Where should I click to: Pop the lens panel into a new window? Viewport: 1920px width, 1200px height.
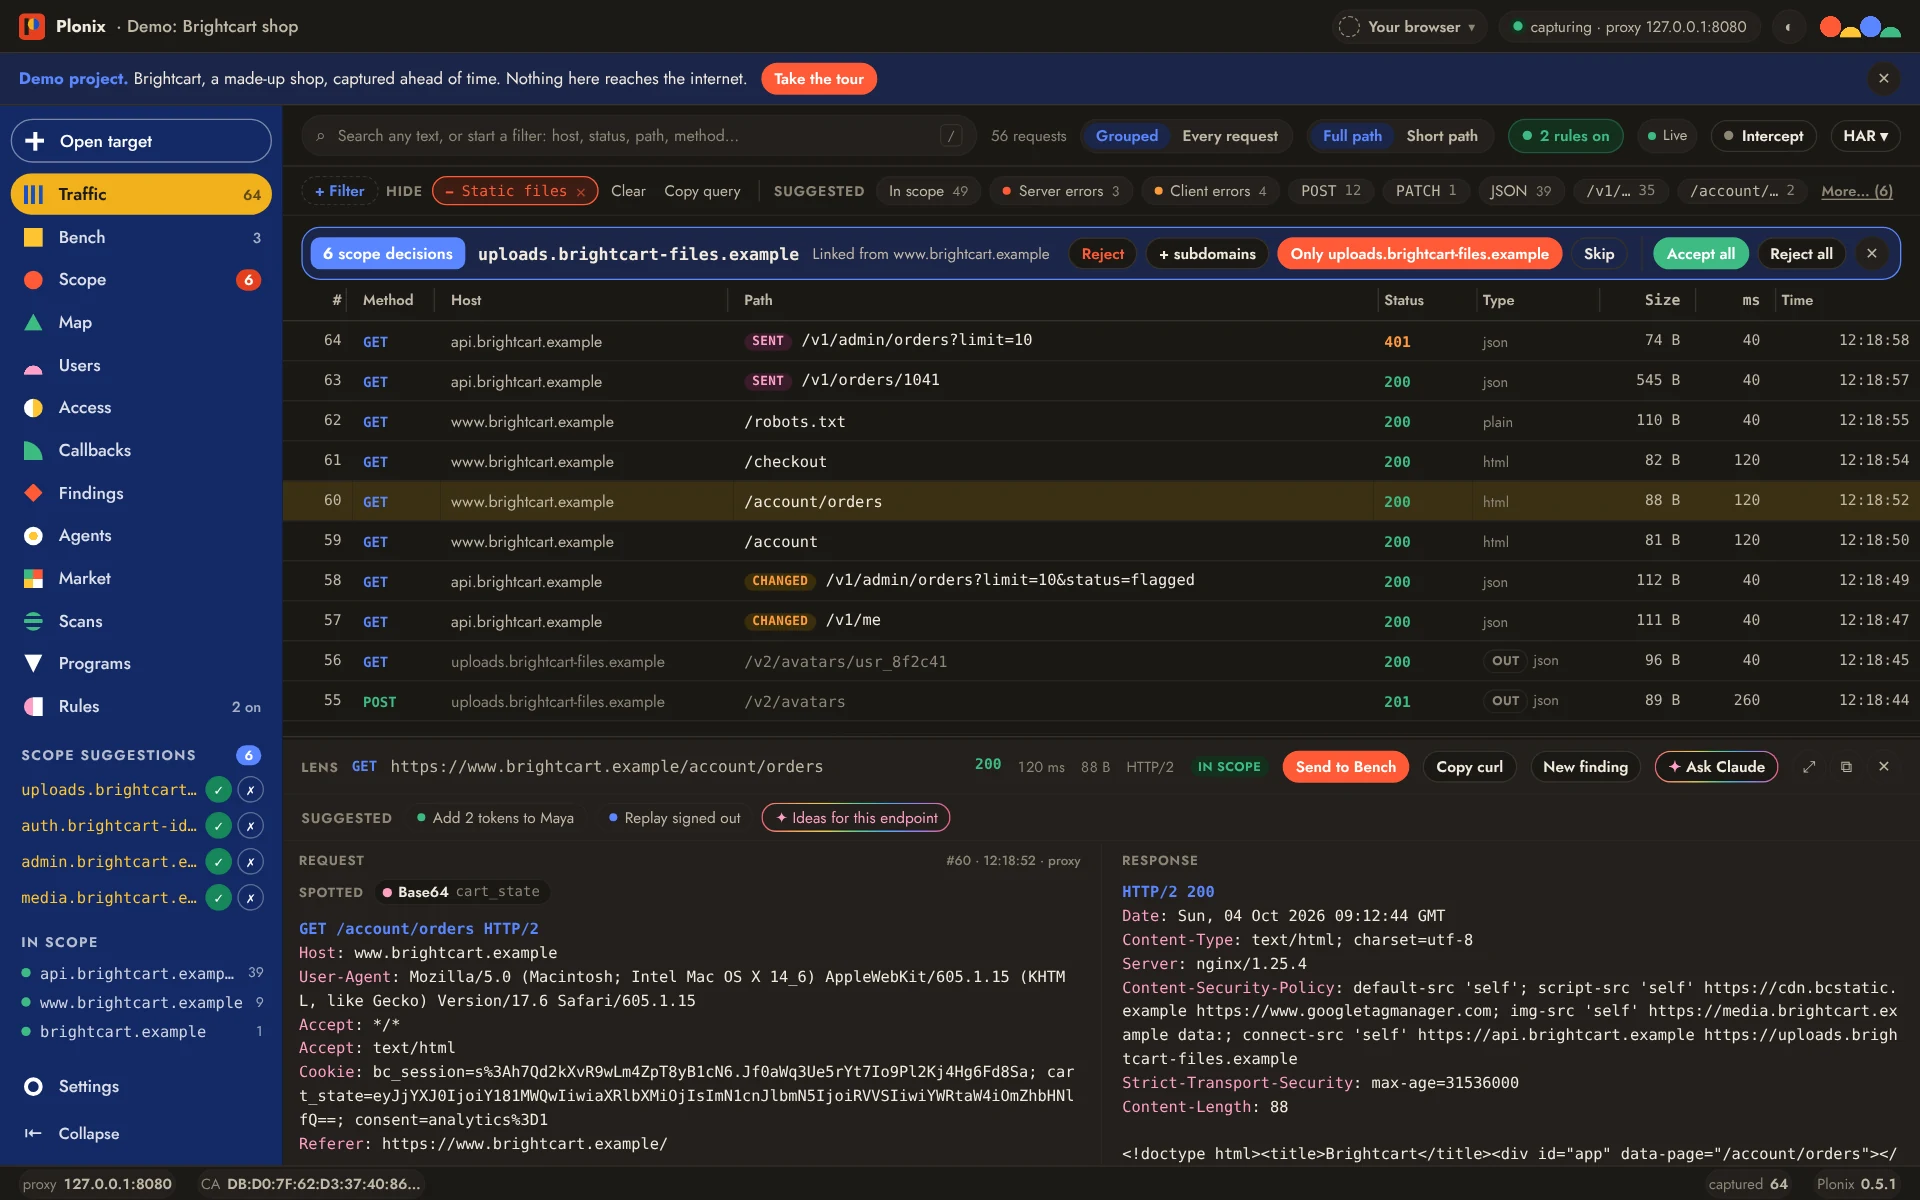point(1846,767)
